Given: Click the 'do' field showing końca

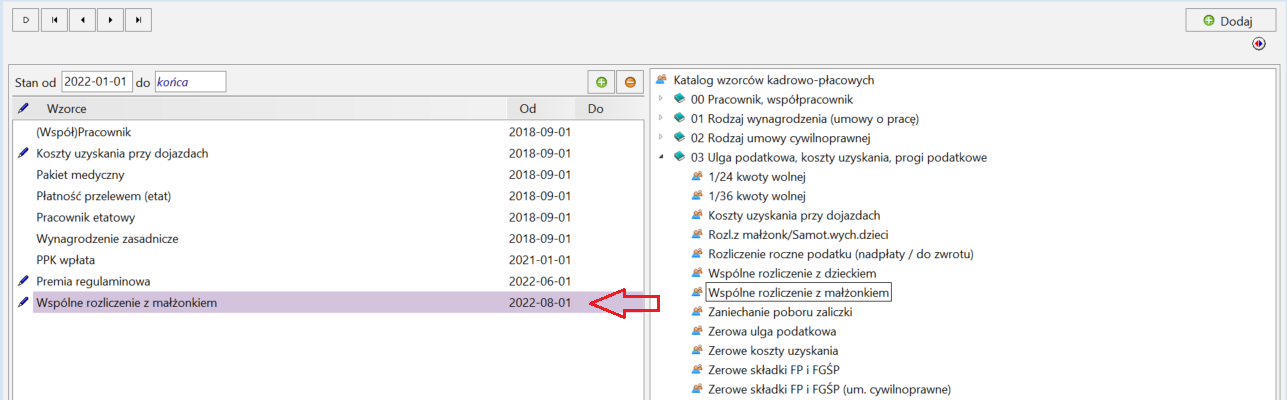Looking at the screenshot, I should (x=190, y=81).
